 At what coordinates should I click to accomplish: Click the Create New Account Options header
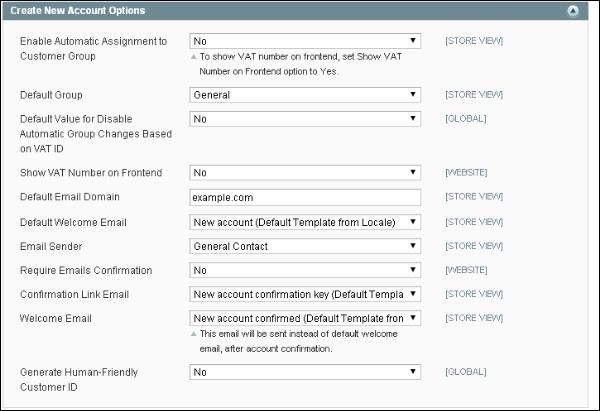[x=82, y=11]
